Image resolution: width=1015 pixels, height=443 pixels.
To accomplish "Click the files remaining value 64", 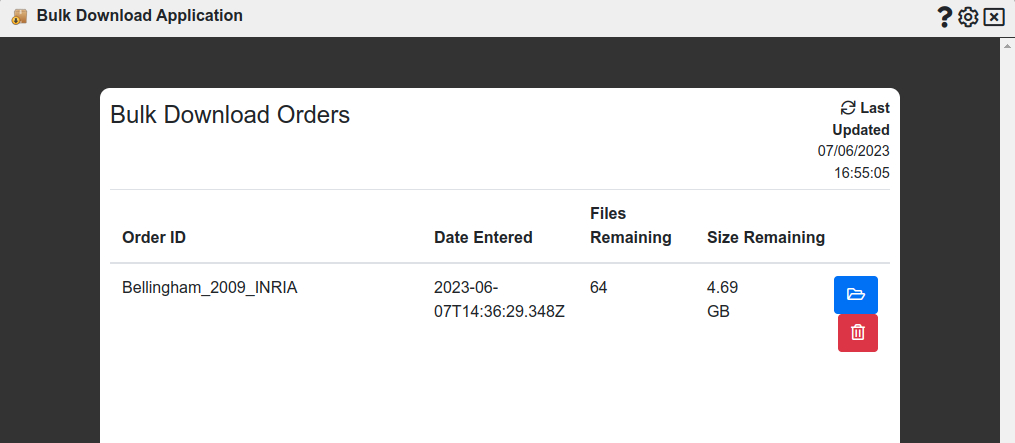I will (599, 288).
